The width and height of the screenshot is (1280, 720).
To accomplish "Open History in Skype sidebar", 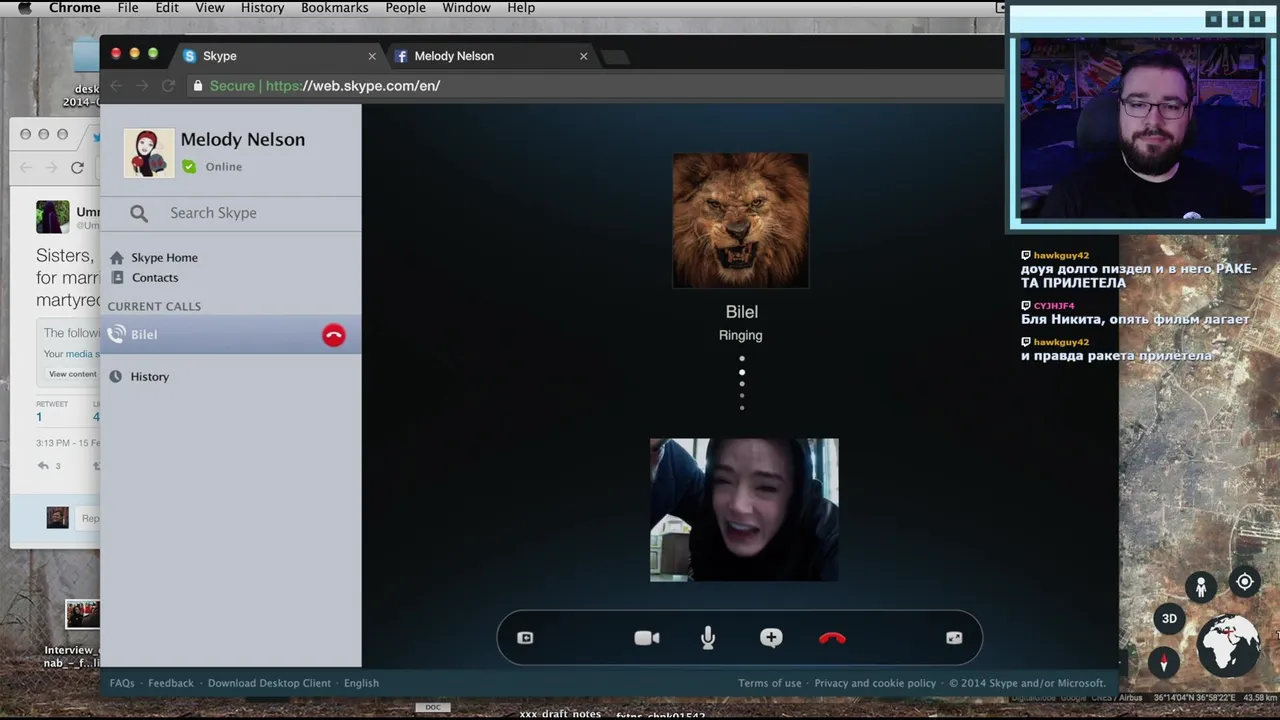I will (x=150, y=376).
